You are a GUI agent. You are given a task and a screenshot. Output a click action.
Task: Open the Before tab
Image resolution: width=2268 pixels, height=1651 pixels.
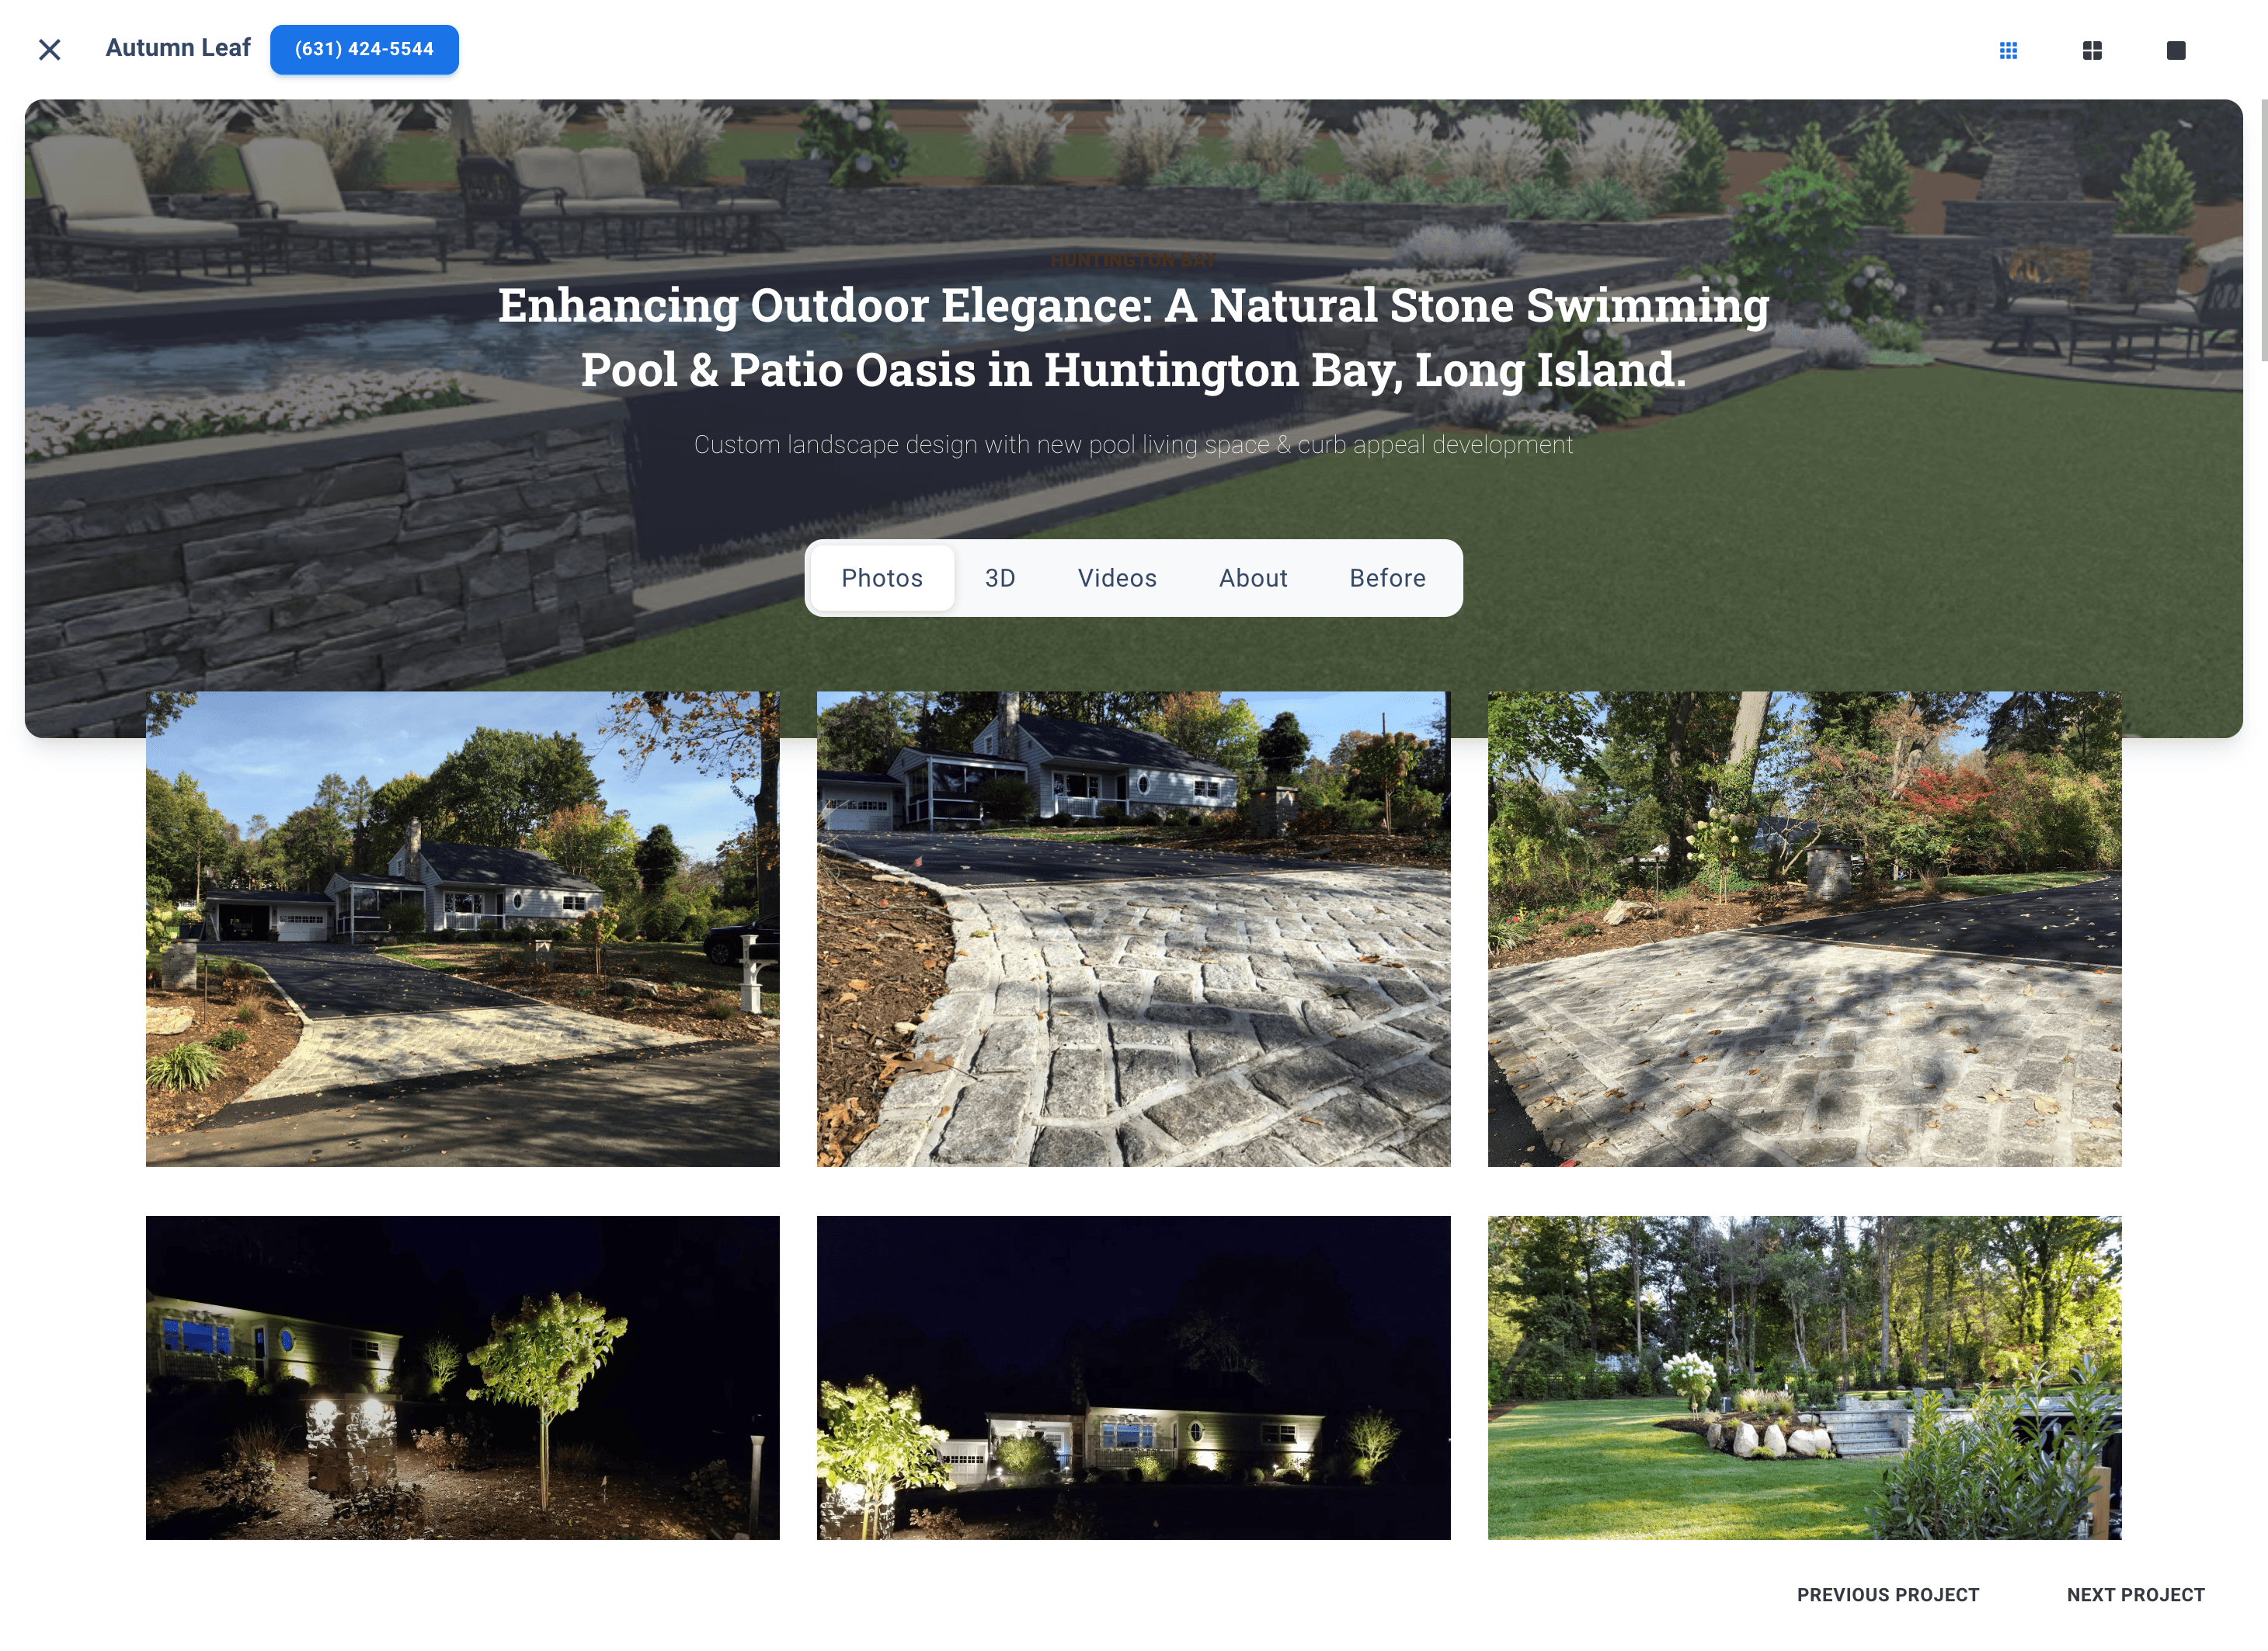pyautogui.click(x=1387, y=578)
